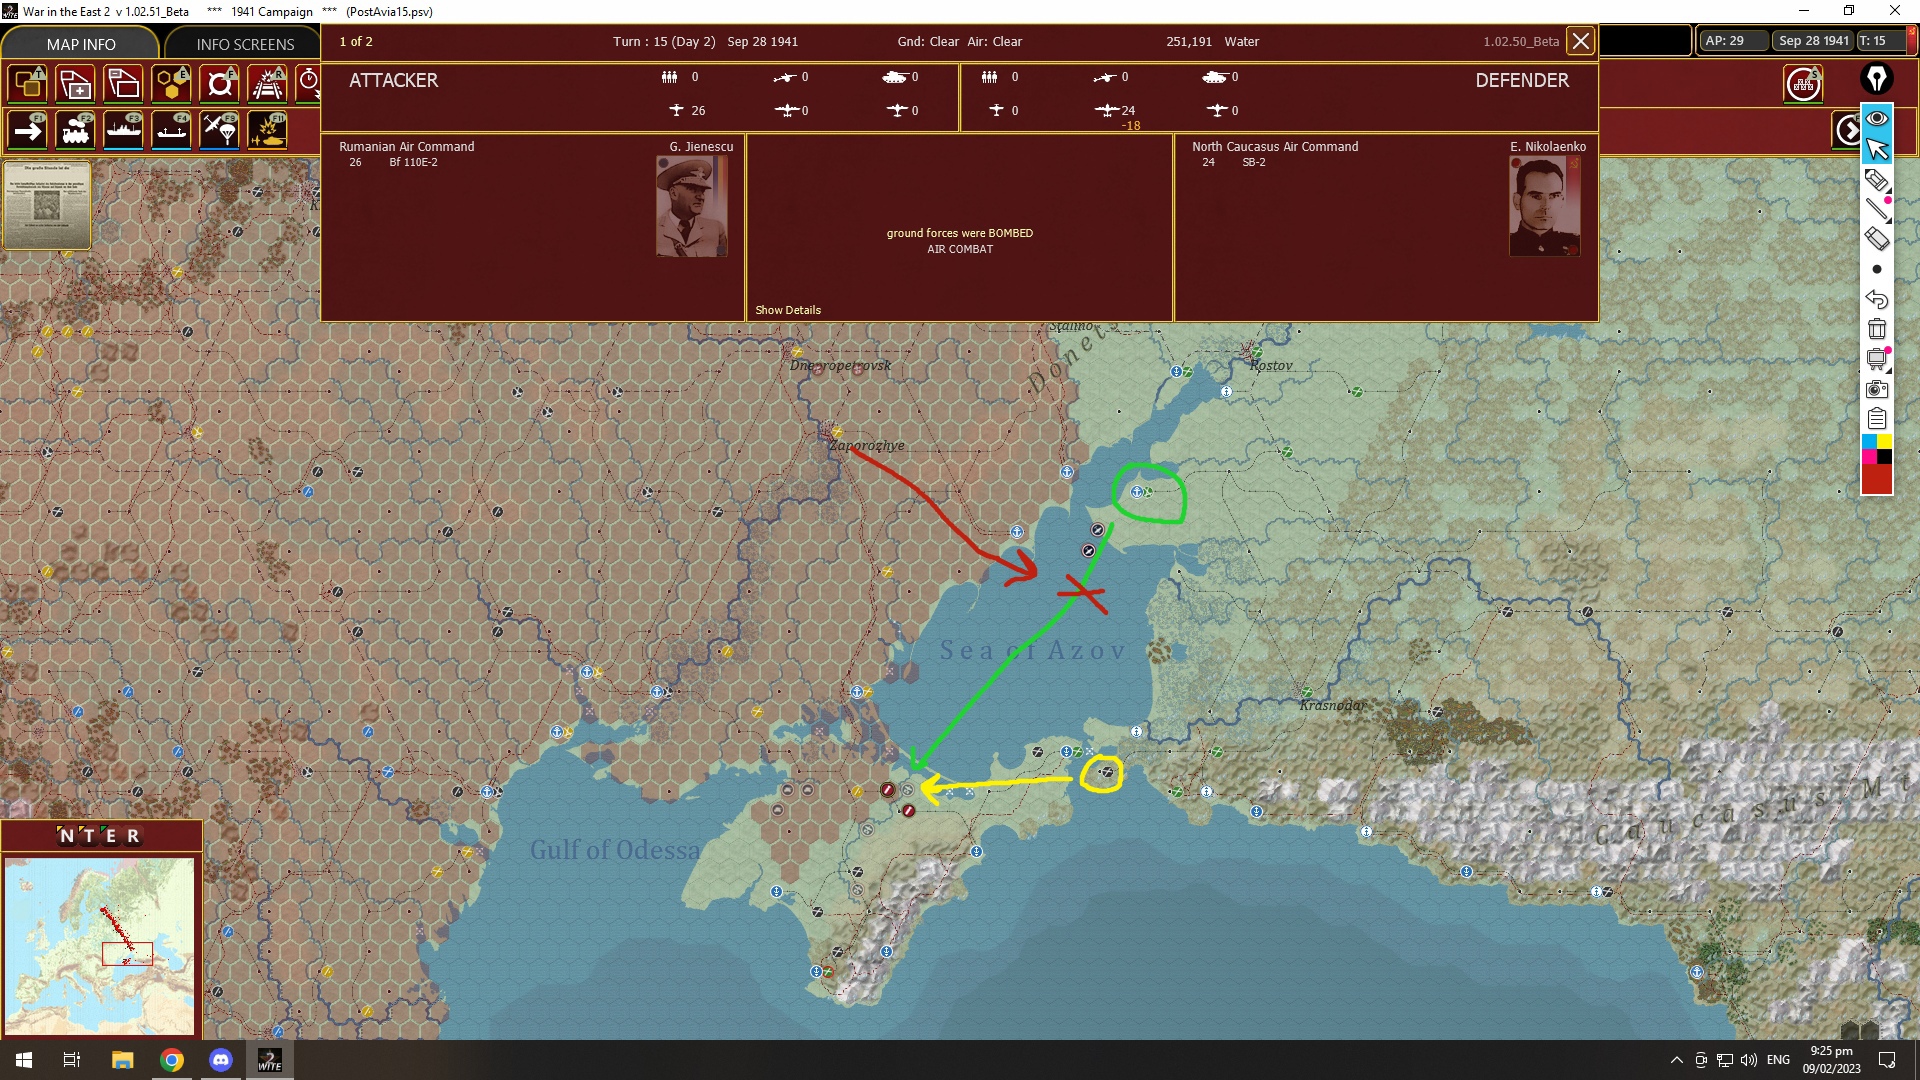Click E. Nikolaenko commander portrait
The width and height of the screenshot is (1920, 1080).
point(1545,206)
